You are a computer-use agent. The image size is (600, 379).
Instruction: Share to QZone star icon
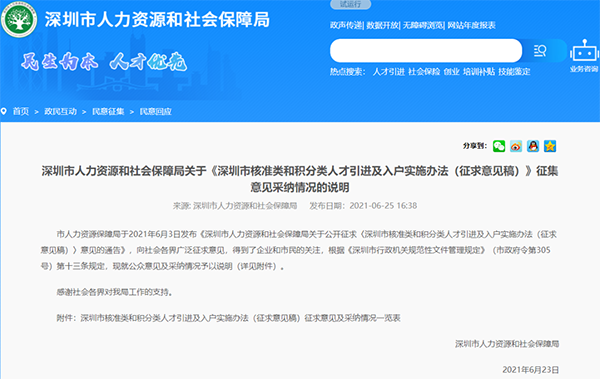[x=550, y=146]
